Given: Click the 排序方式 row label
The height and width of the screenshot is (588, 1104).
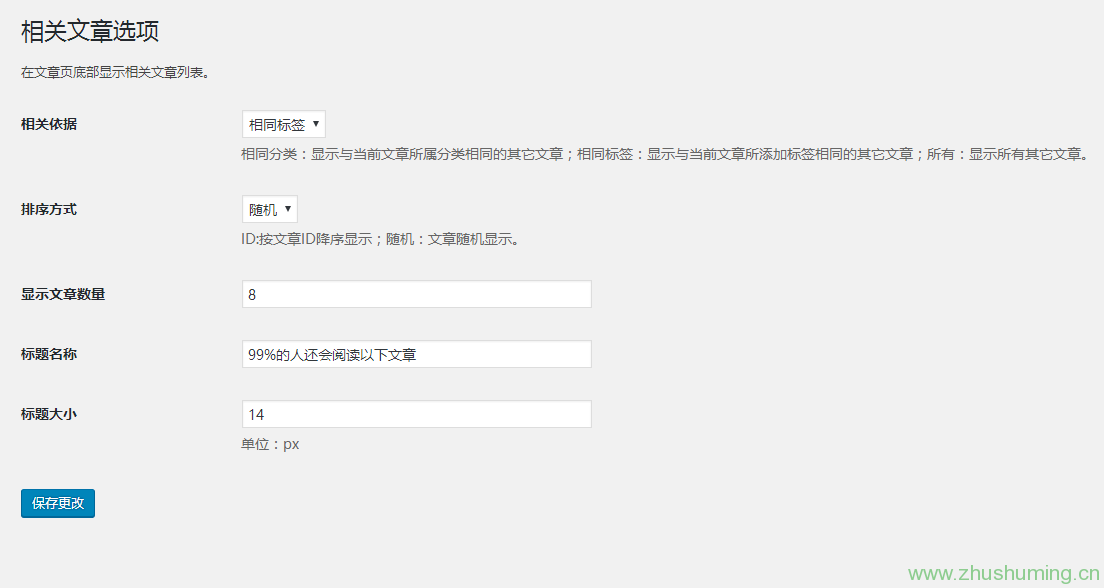Looking at the screenshot, I should (x=49, y=209).
